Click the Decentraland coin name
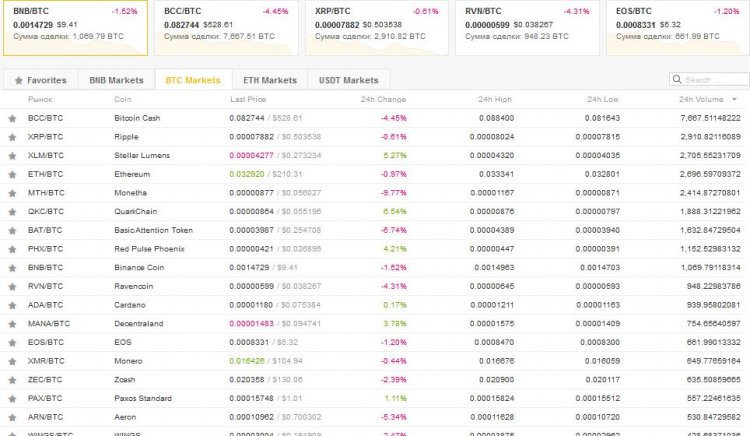 [x=139, y=323]
